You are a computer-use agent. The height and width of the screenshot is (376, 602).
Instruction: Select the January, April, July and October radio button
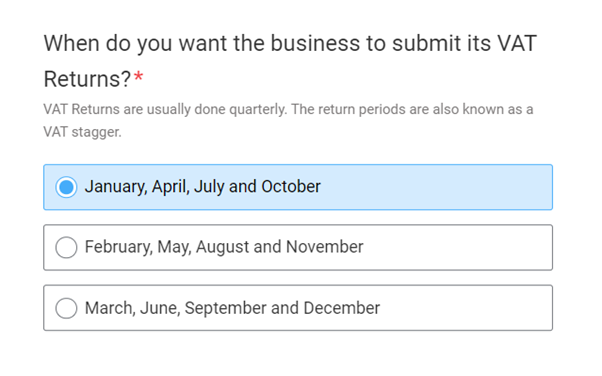[x=66, y=187]
